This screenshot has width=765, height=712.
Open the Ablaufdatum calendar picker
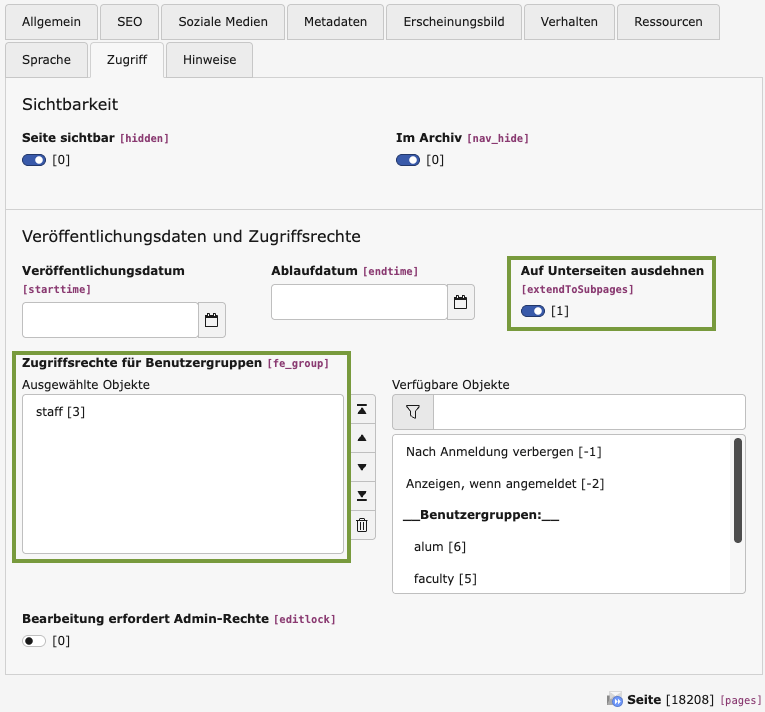coord(461,302)
